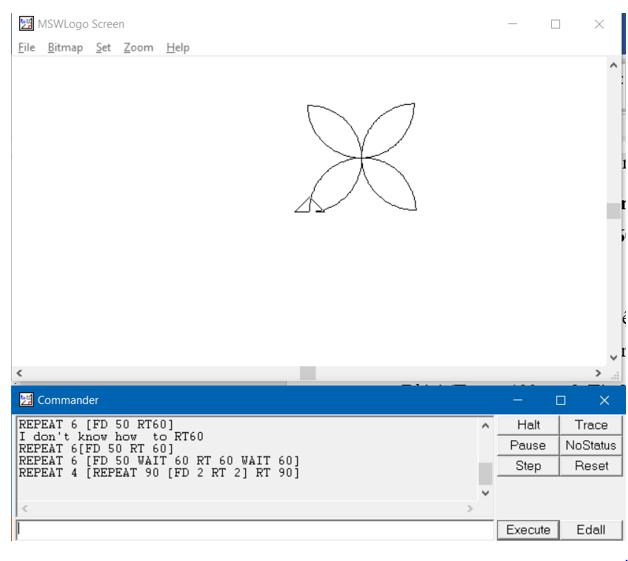
Task: Click the command input box
Action: [x=250, y=531]
